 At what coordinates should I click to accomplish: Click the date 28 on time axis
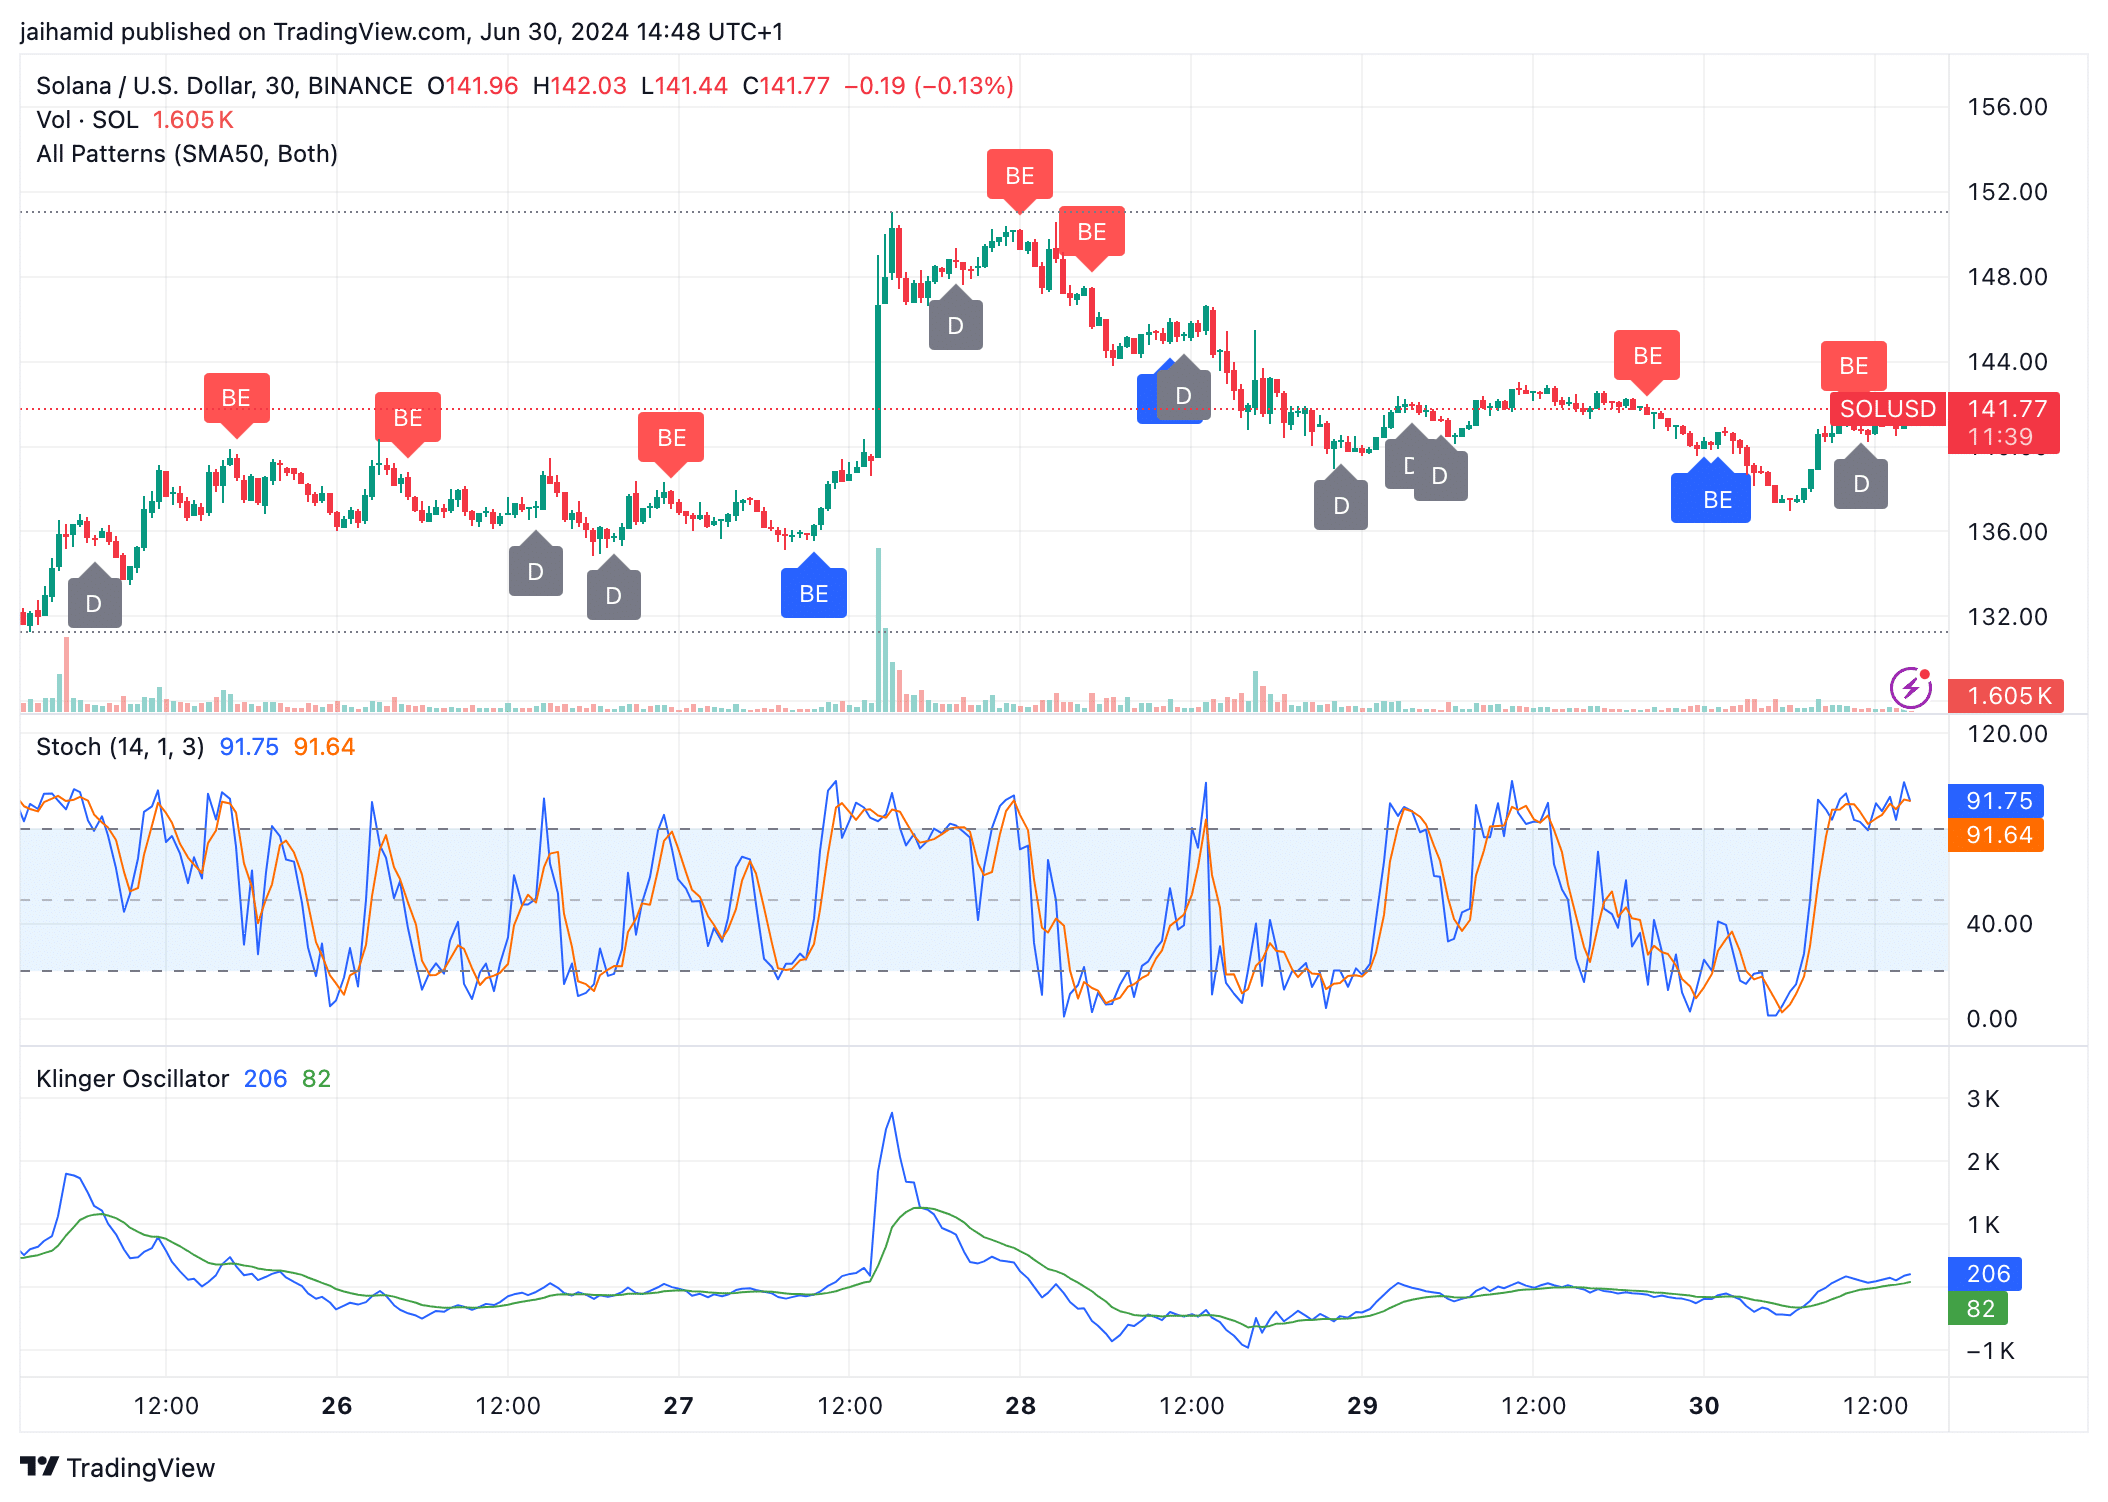tap(1020, 1406)
